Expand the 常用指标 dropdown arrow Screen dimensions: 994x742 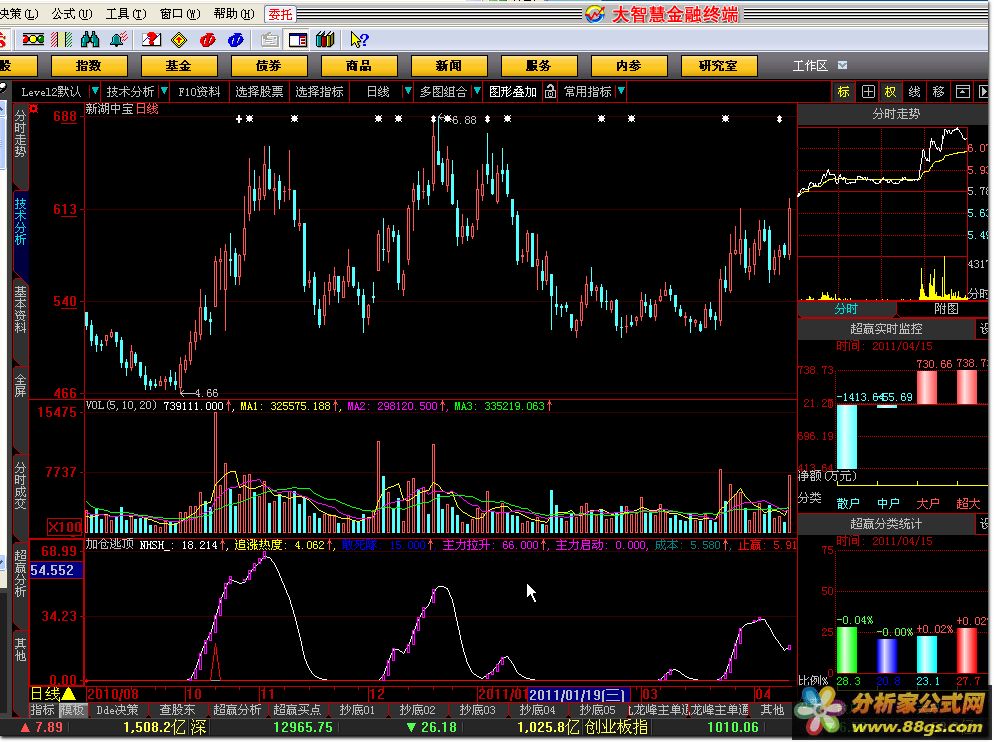(621, 91)
